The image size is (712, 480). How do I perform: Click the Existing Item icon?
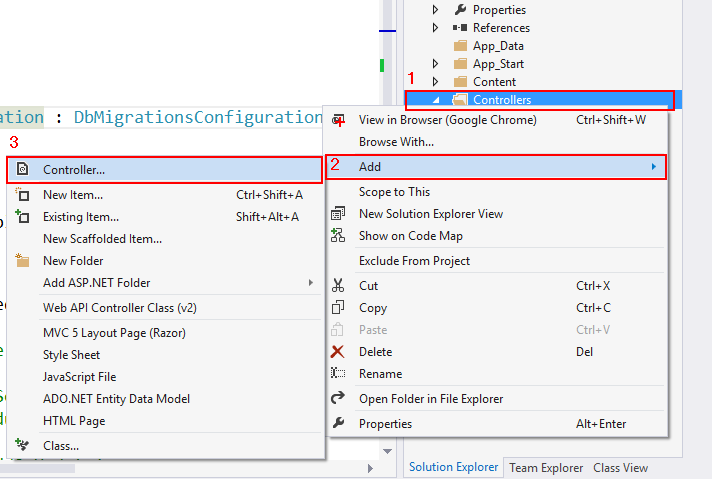coord(23,217)
